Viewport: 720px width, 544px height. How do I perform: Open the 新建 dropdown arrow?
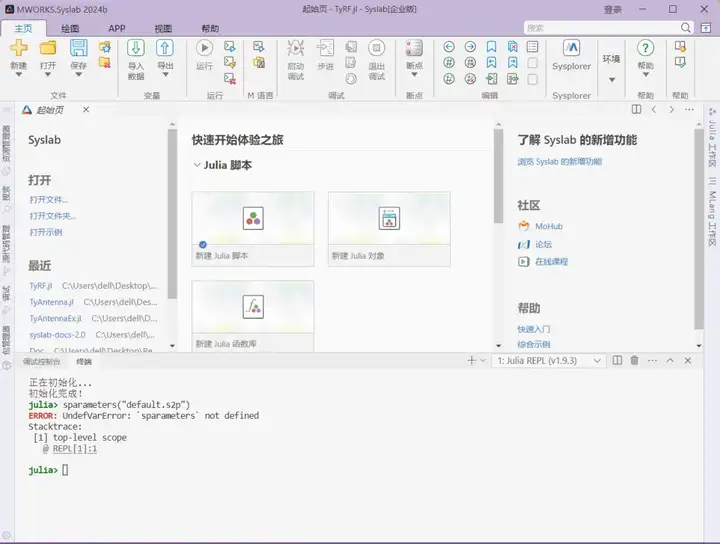(19, 74)
